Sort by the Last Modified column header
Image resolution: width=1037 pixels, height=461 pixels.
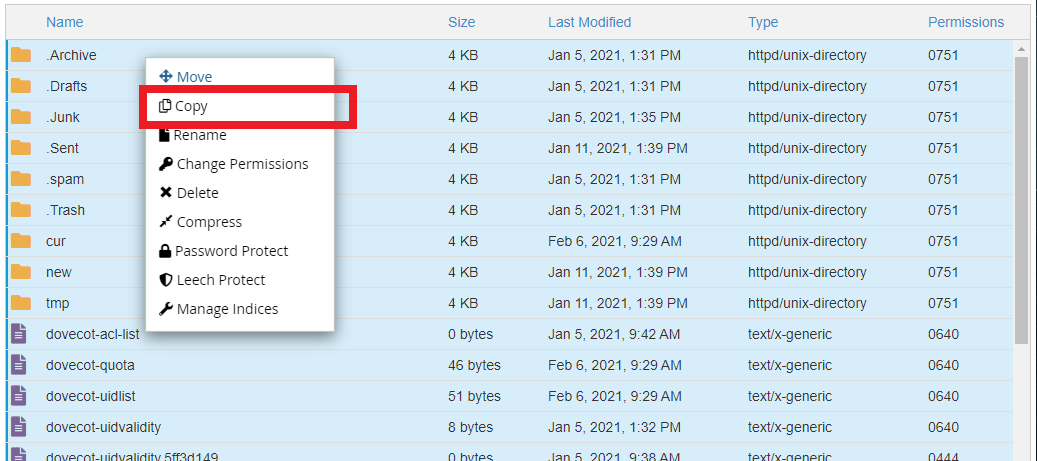(x=589, y=22)
